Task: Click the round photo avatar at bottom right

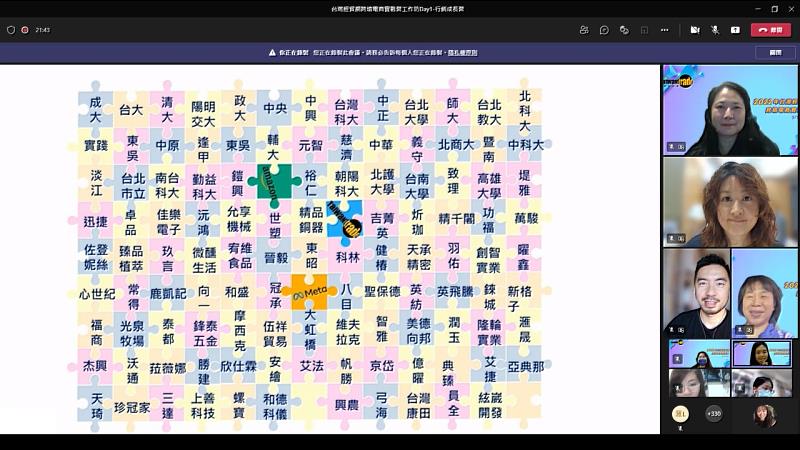Action: click(x=764, y=415)
